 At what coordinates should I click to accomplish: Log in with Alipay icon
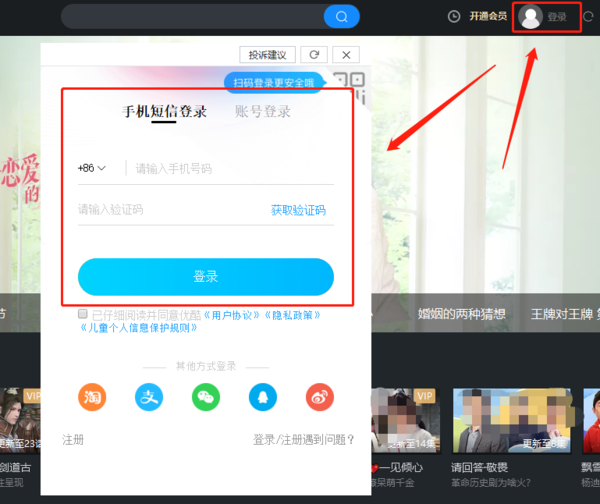tap(149, 397)
